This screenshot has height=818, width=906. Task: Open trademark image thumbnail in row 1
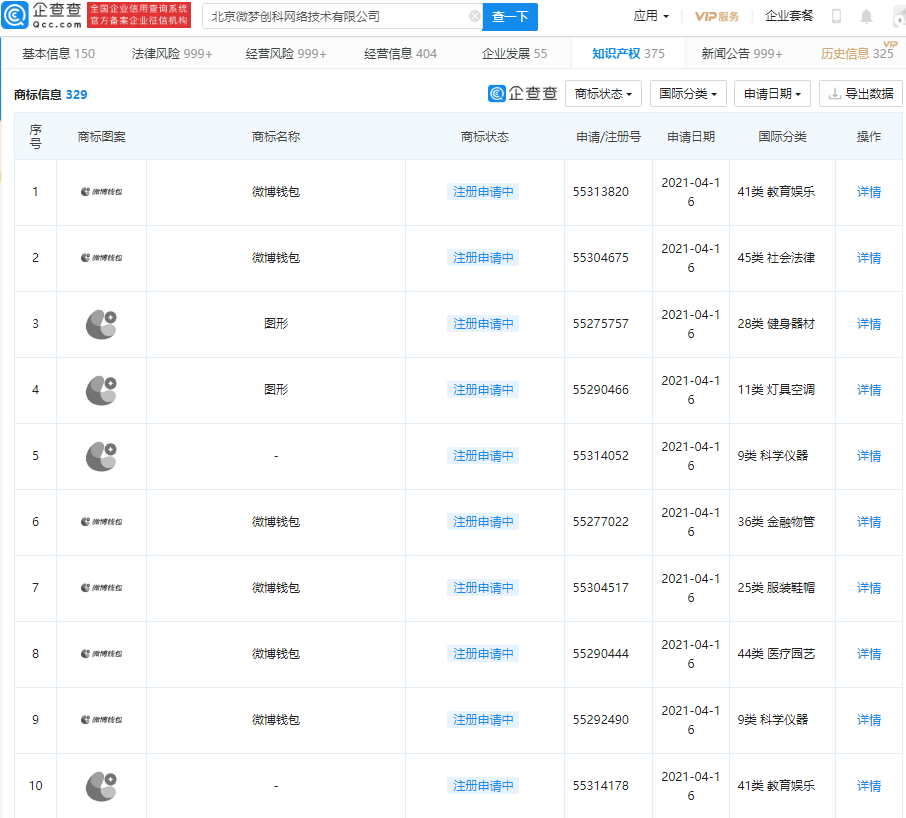click(x=102, y=192)
